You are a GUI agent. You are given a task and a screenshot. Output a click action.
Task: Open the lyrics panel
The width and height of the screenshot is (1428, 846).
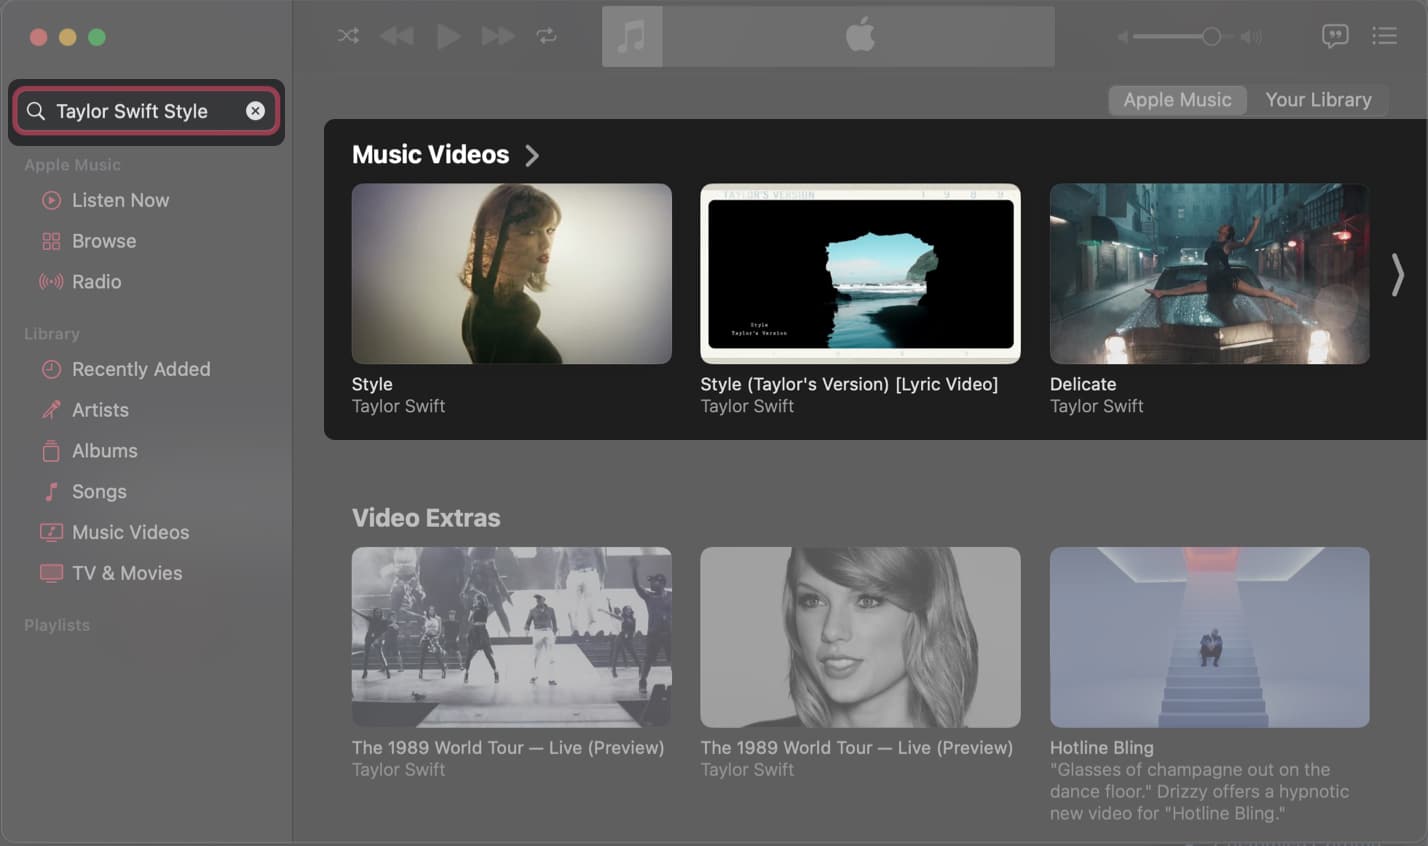point(1335,36)
